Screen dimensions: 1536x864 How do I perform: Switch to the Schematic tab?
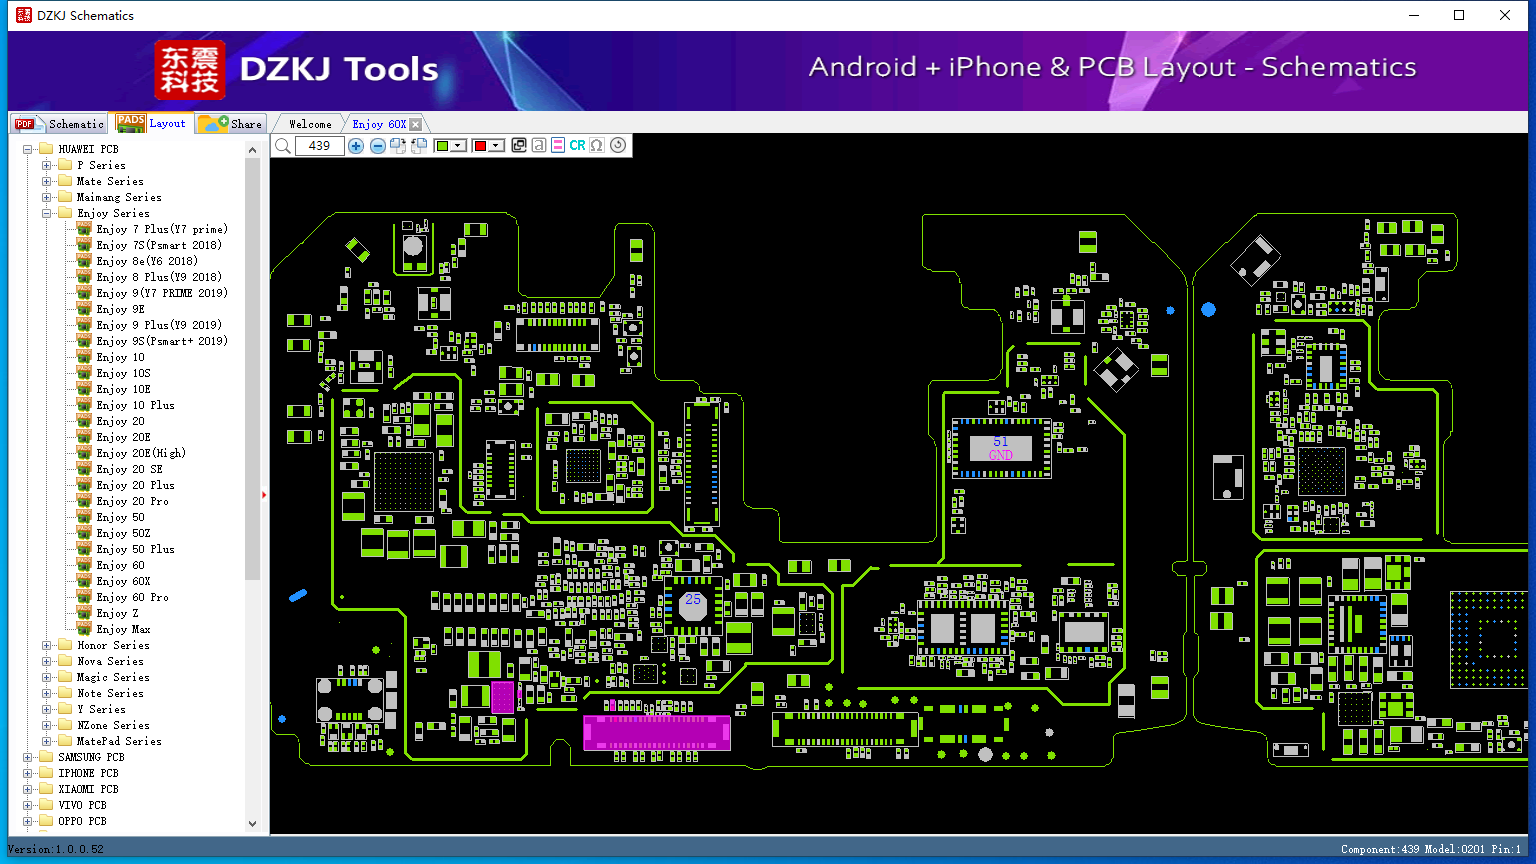(x=58, y=123)
